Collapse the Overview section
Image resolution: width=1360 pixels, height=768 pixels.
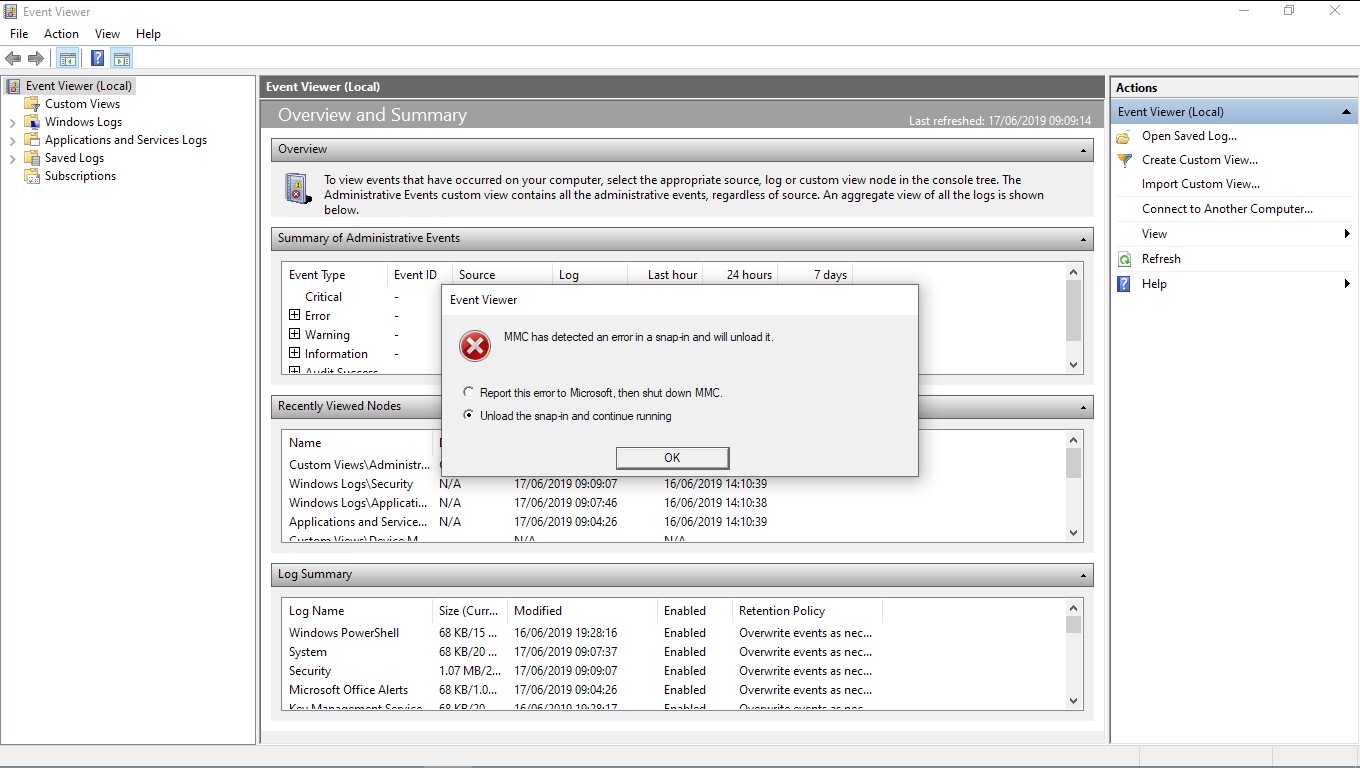(x=1083, y=150)
